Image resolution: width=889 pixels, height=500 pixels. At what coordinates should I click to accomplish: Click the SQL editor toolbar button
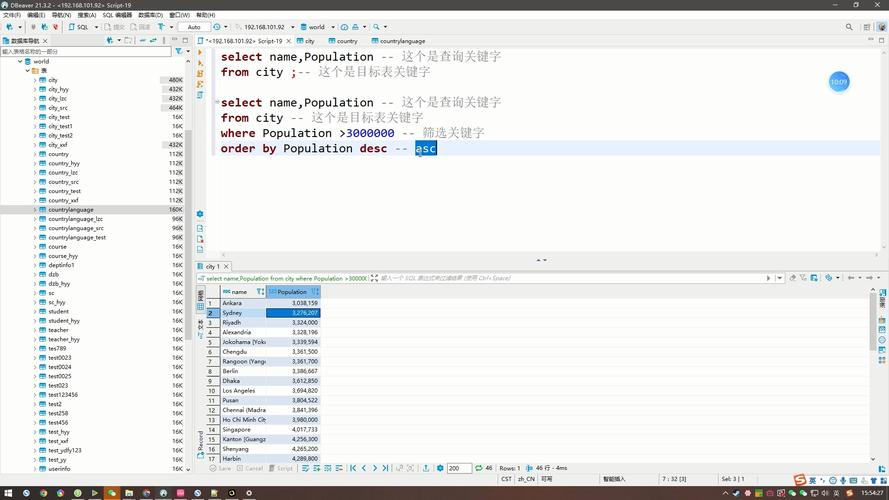[x=79, y=27]
